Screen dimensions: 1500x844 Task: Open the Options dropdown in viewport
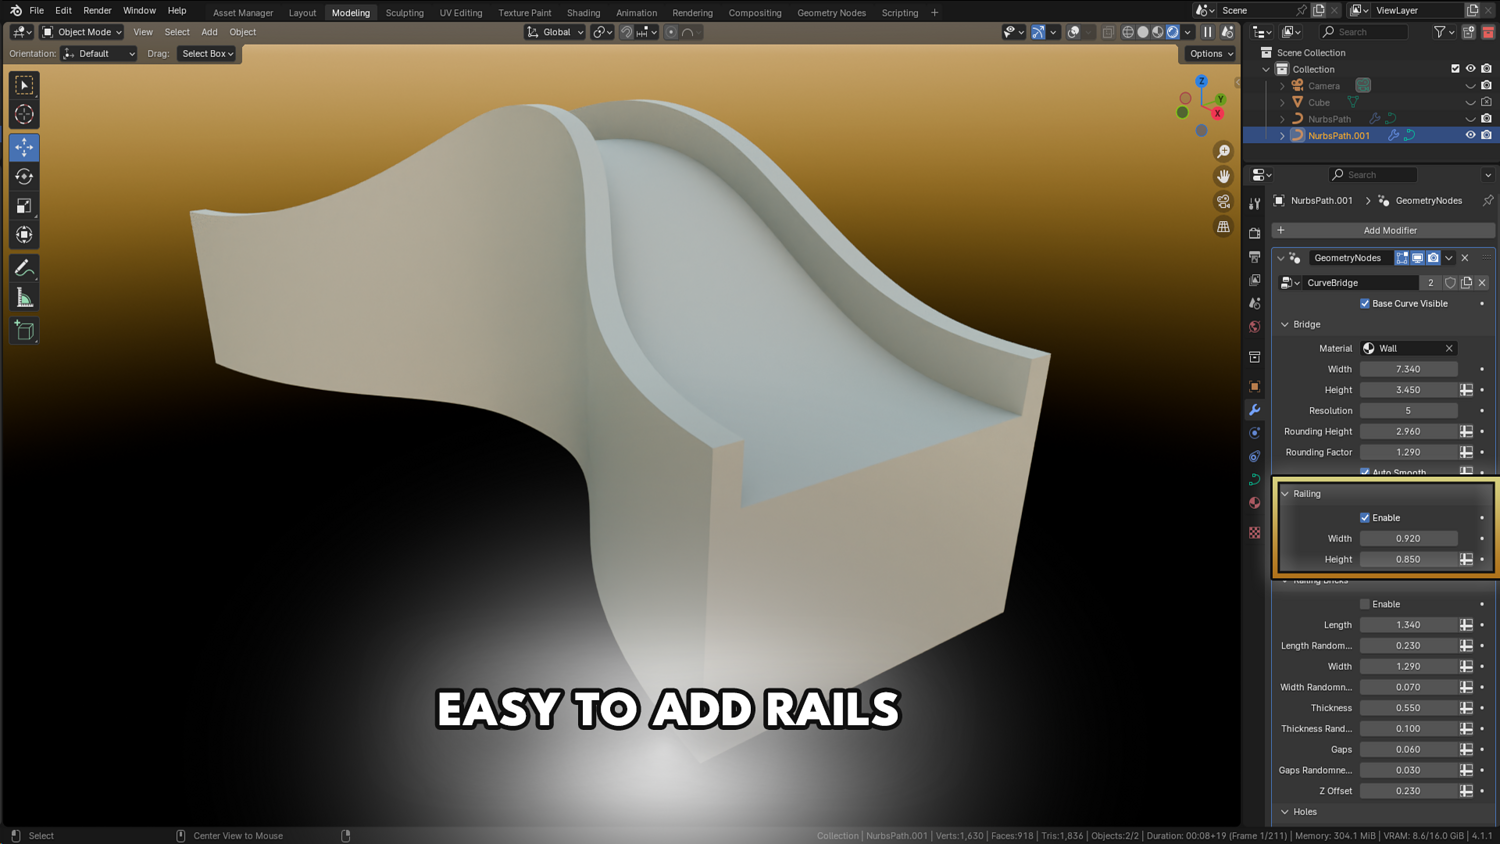1211,54
